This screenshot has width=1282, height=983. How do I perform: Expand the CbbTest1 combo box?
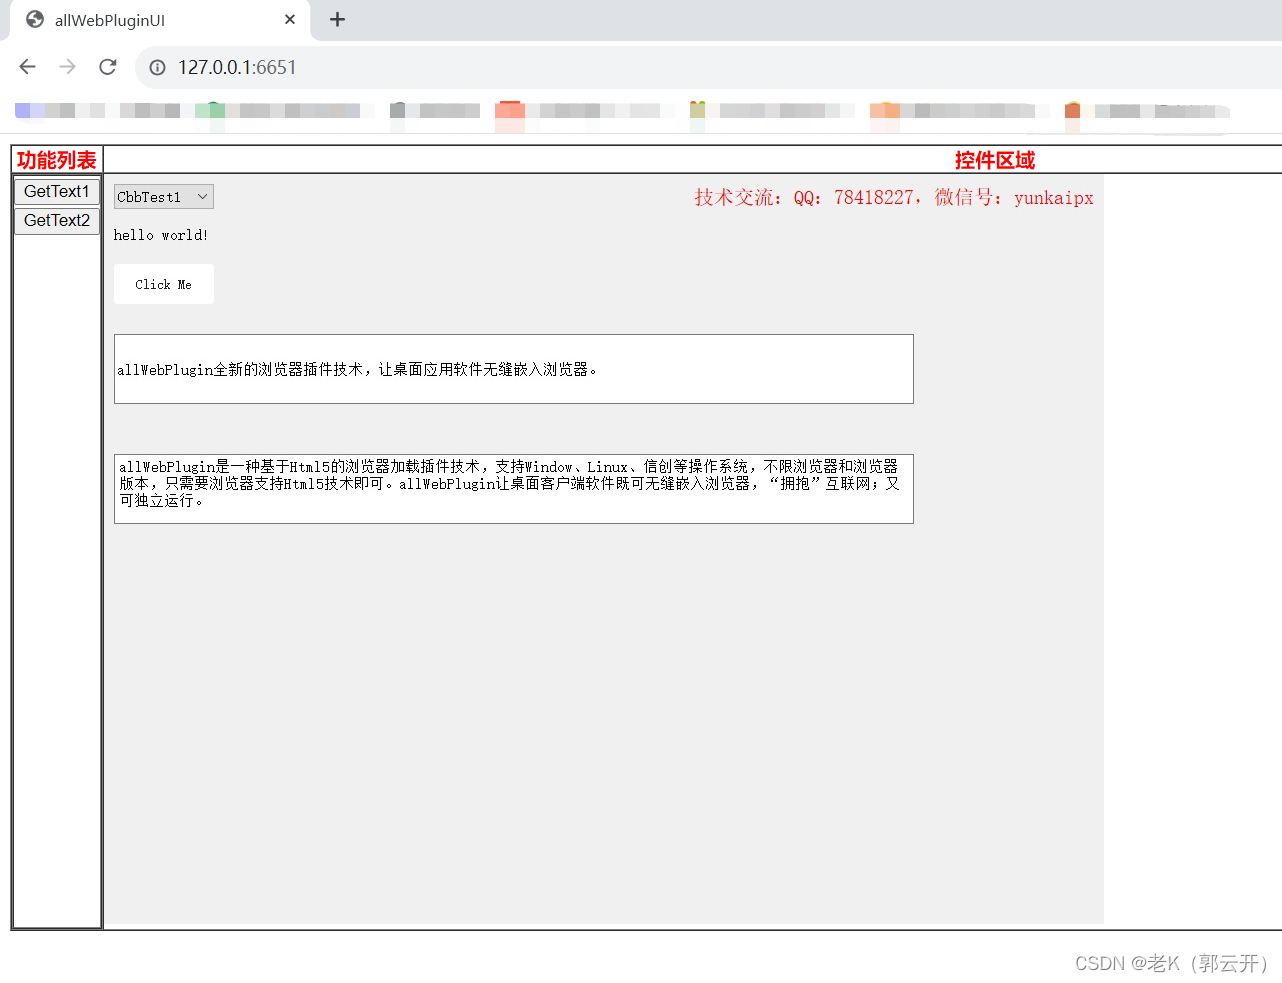[164, 197]
